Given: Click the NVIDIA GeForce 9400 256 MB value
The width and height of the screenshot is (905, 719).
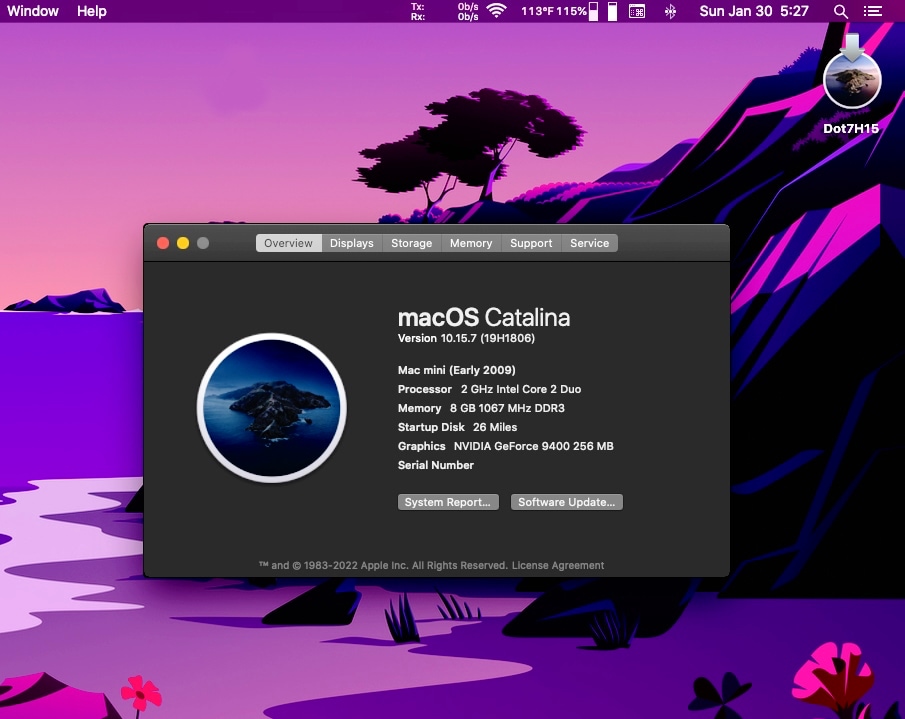Looking at the screenshot, I should point(533,446).
